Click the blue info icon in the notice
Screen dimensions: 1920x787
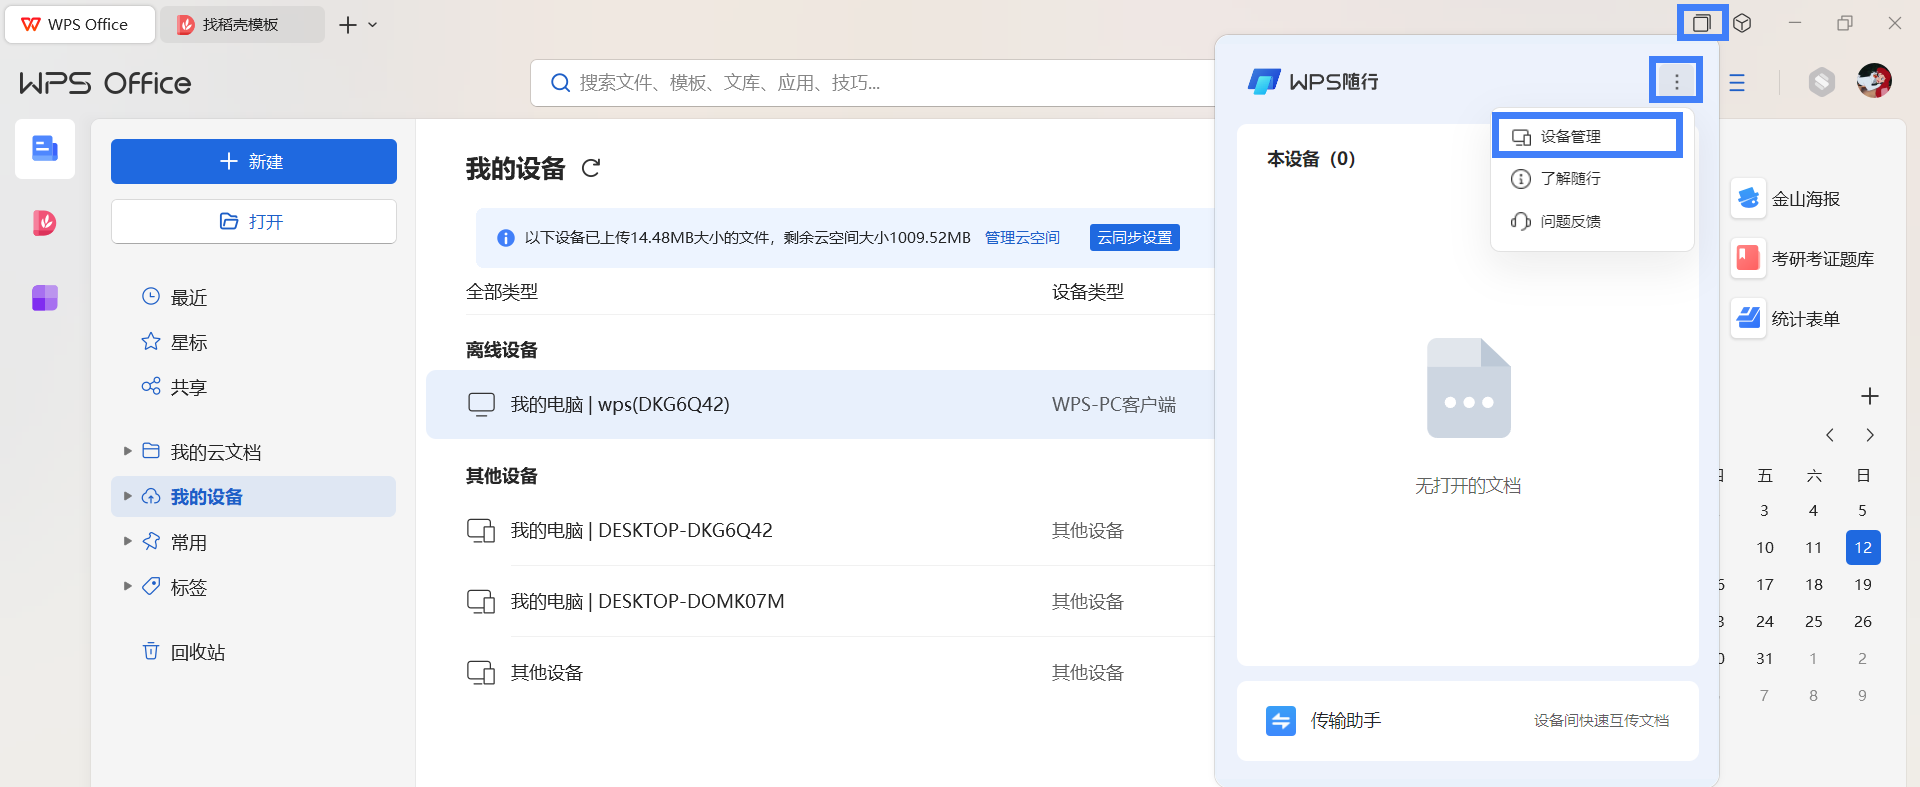pyautogui.click(x=506, y=238)
